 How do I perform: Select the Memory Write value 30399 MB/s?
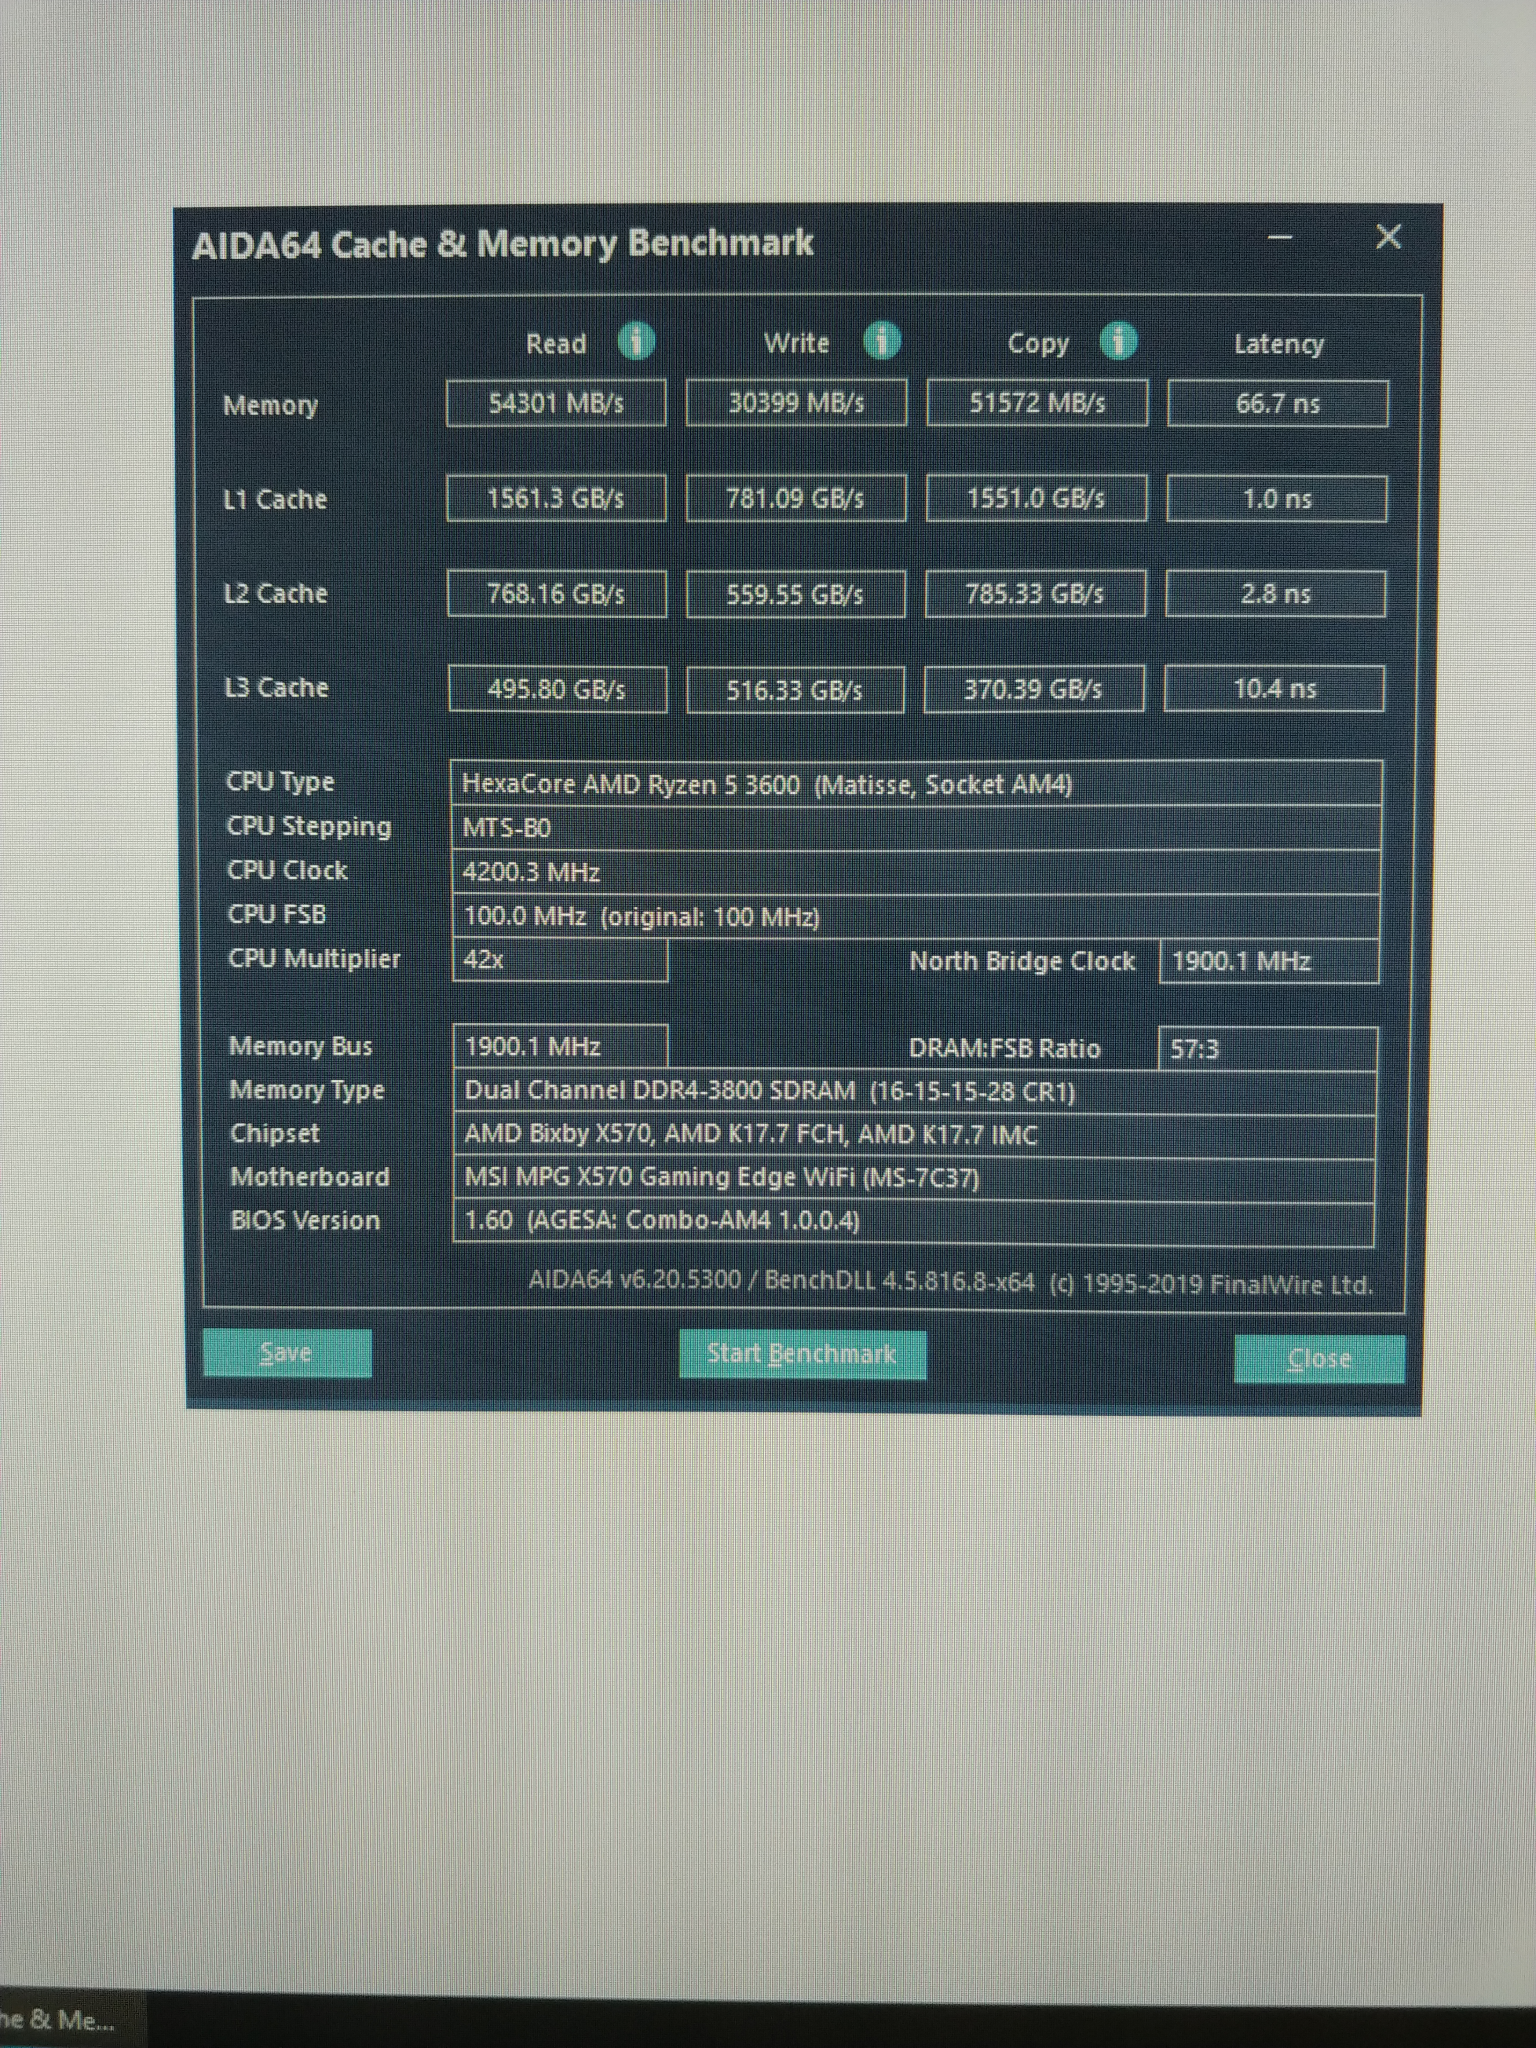click(796, 403)
